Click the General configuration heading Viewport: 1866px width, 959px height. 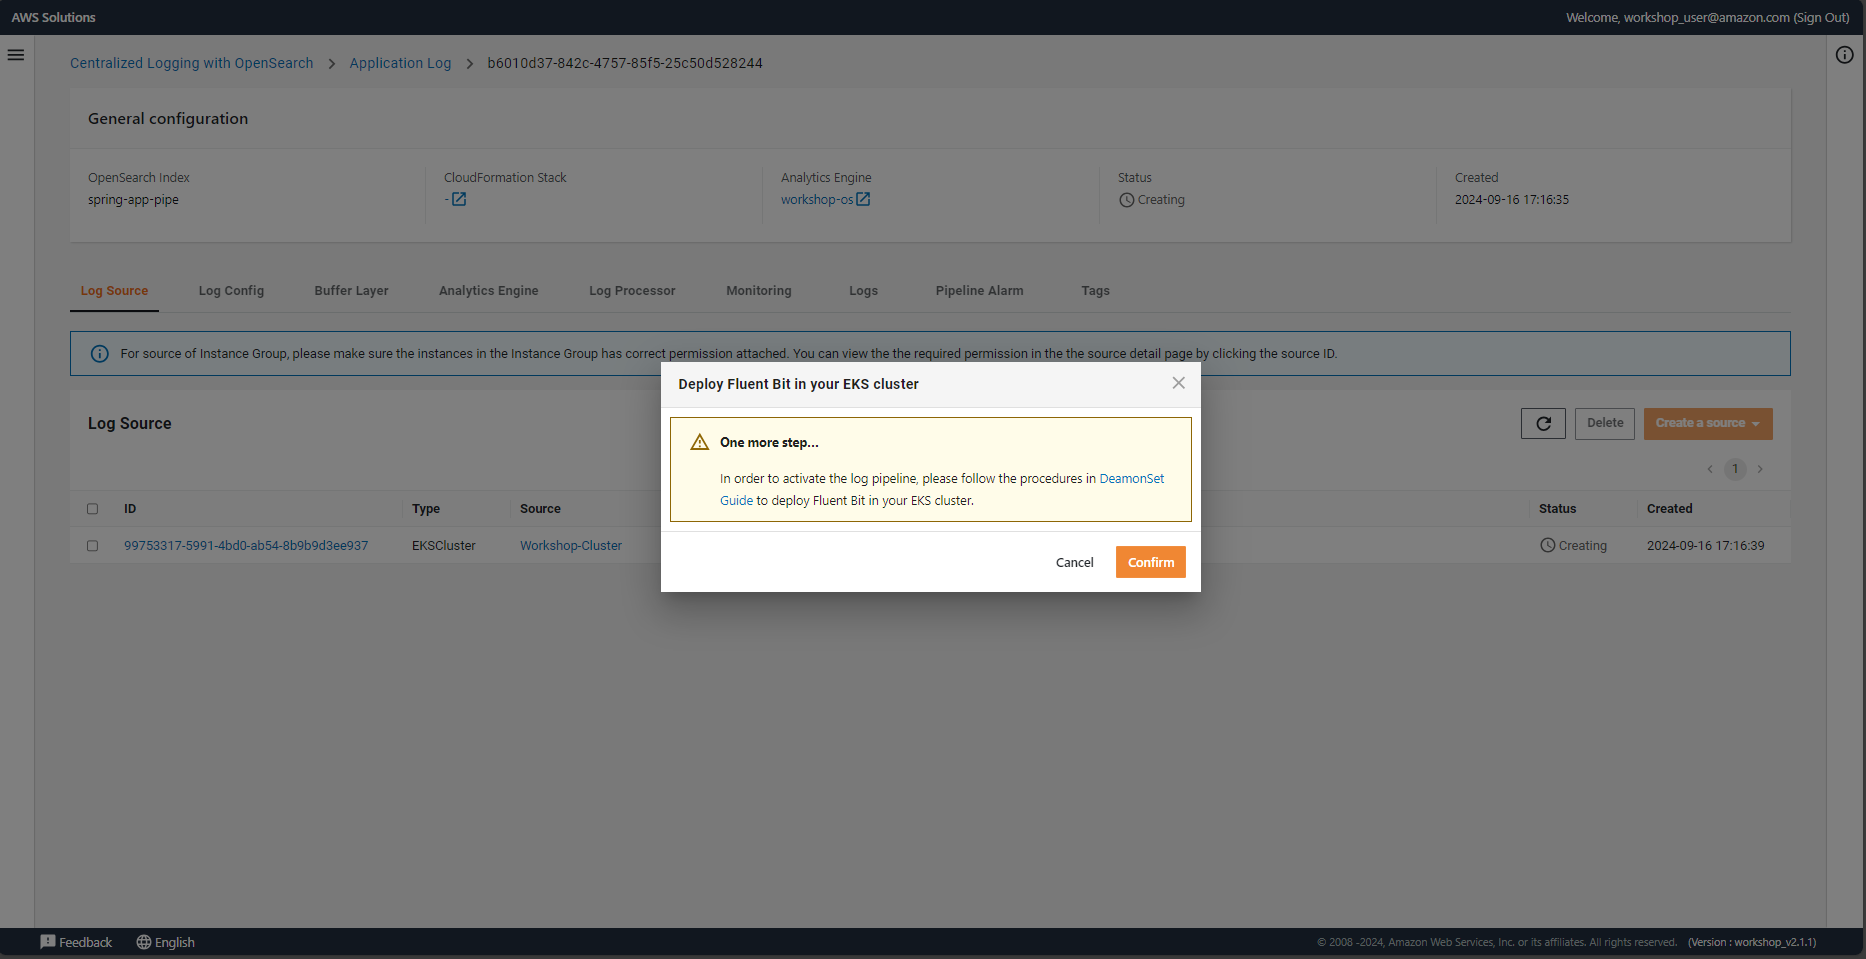tap(168, 119)
